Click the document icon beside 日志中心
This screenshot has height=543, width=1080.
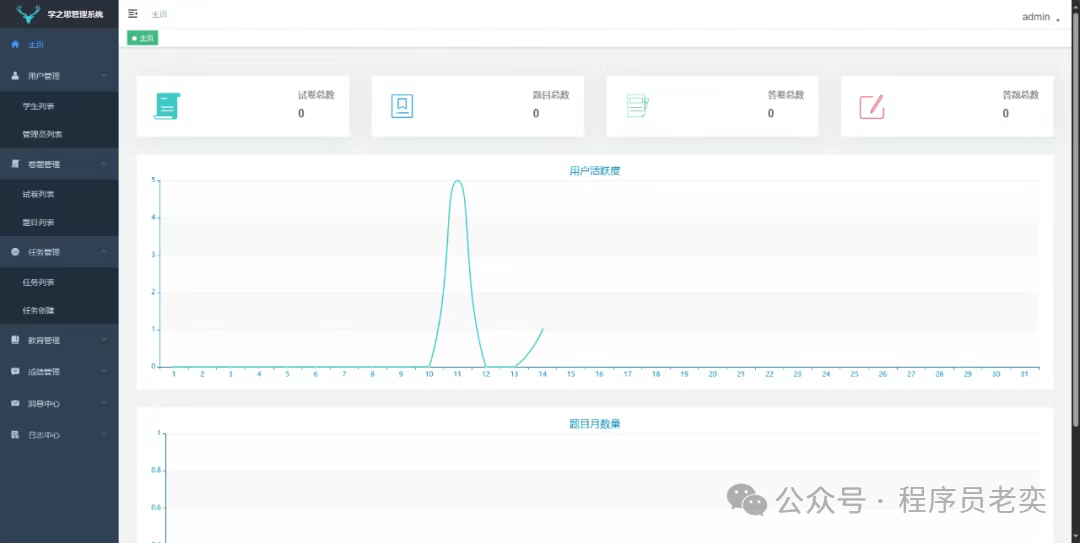pos(15,435)
